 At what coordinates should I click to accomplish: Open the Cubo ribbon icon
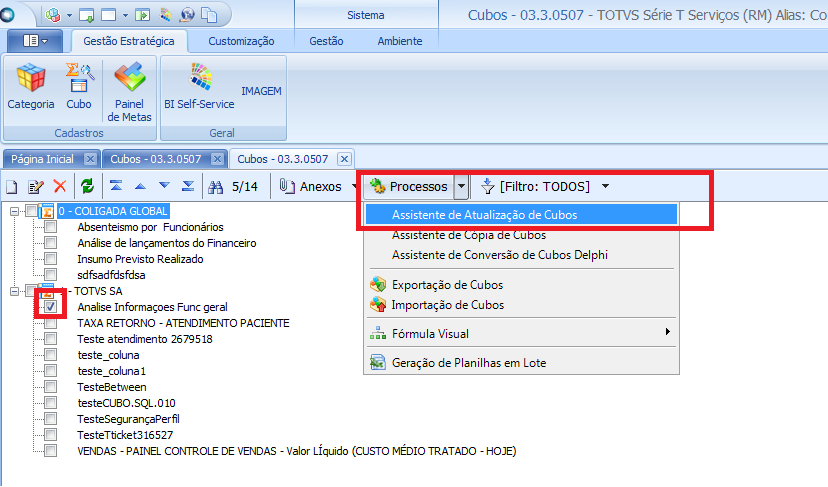[x=79, y=87]
